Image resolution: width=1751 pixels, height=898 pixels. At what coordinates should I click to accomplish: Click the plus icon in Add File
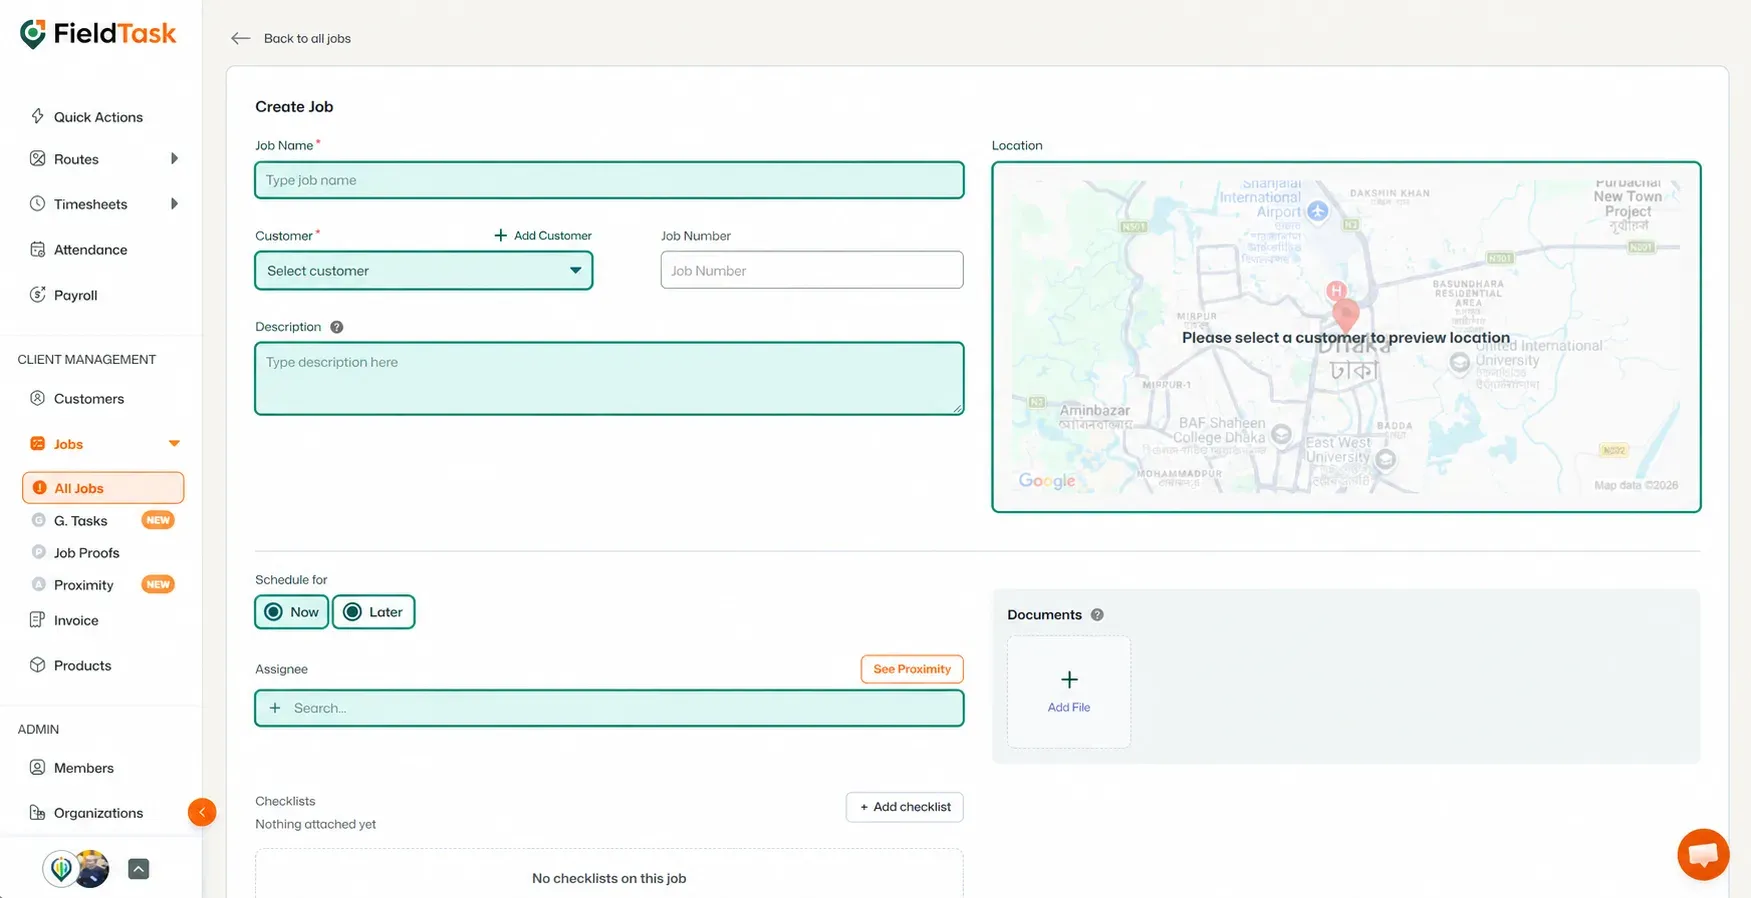(x=1069, y=680)
